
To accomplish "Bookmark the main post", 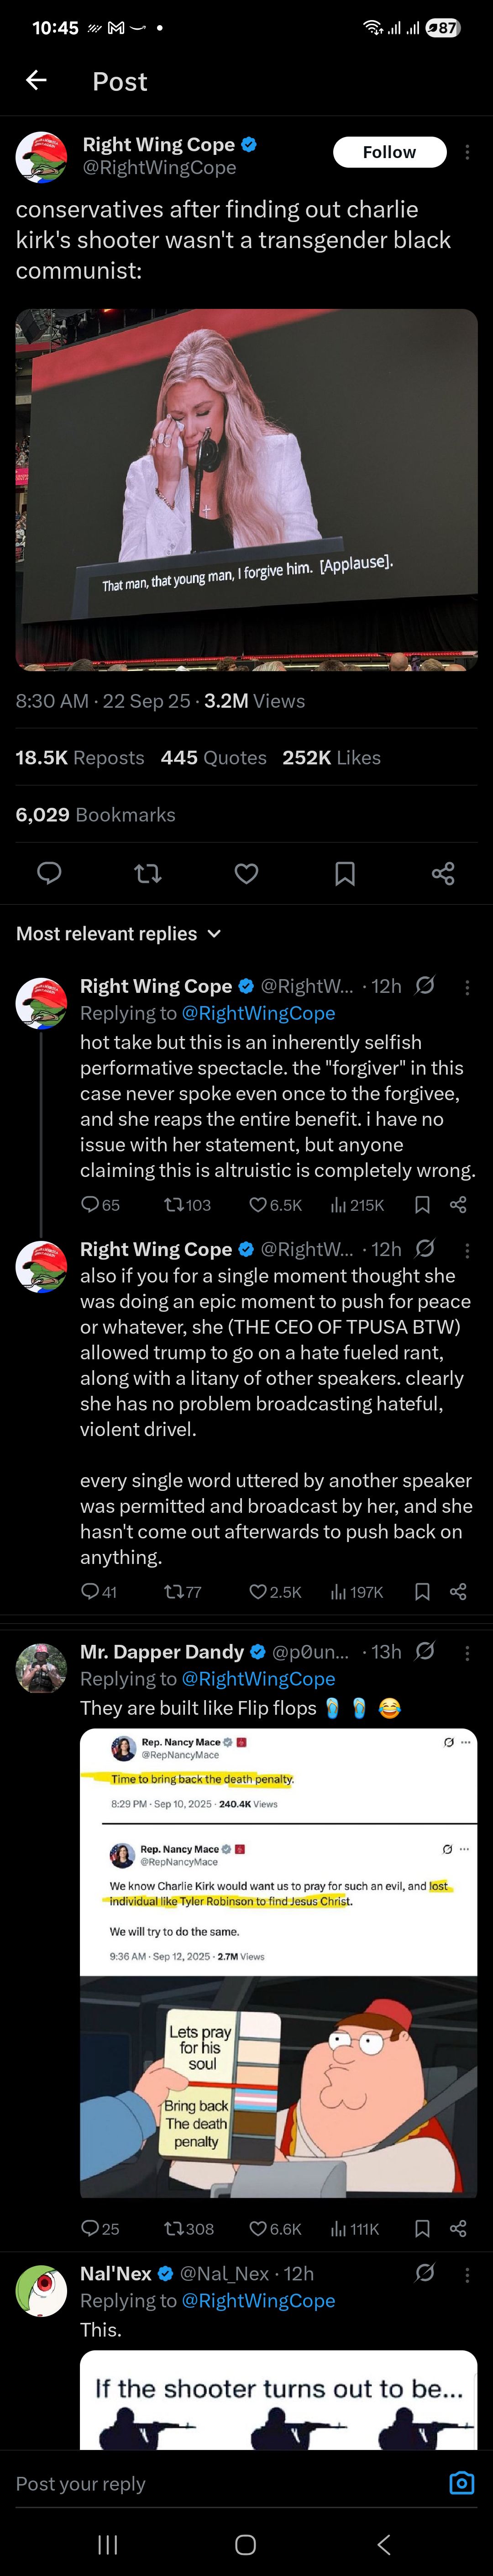I will pos(345,873).
